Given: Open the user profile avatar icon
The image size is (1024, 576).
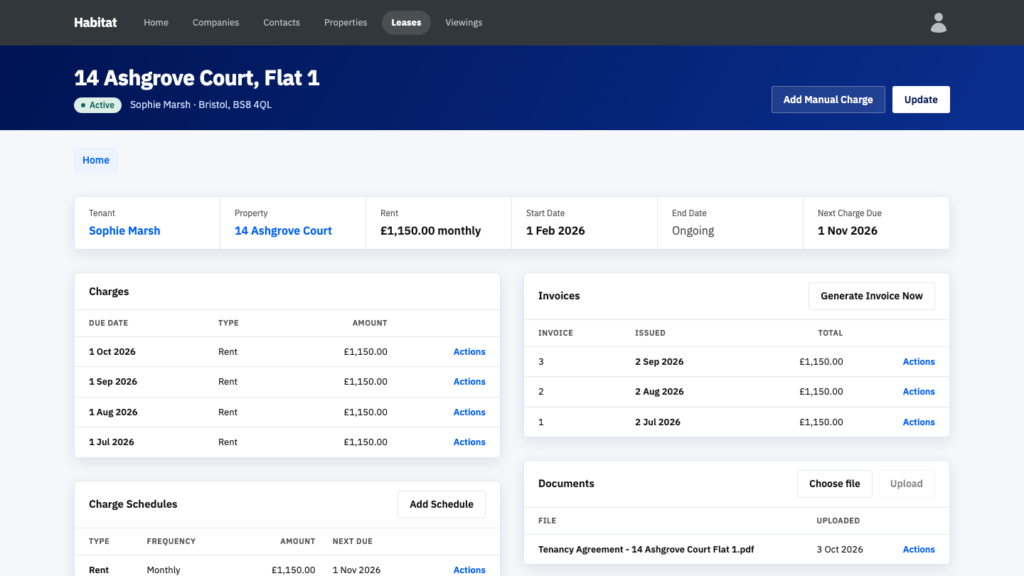Looking at the screenshot, I should click(x=938, y=23).
